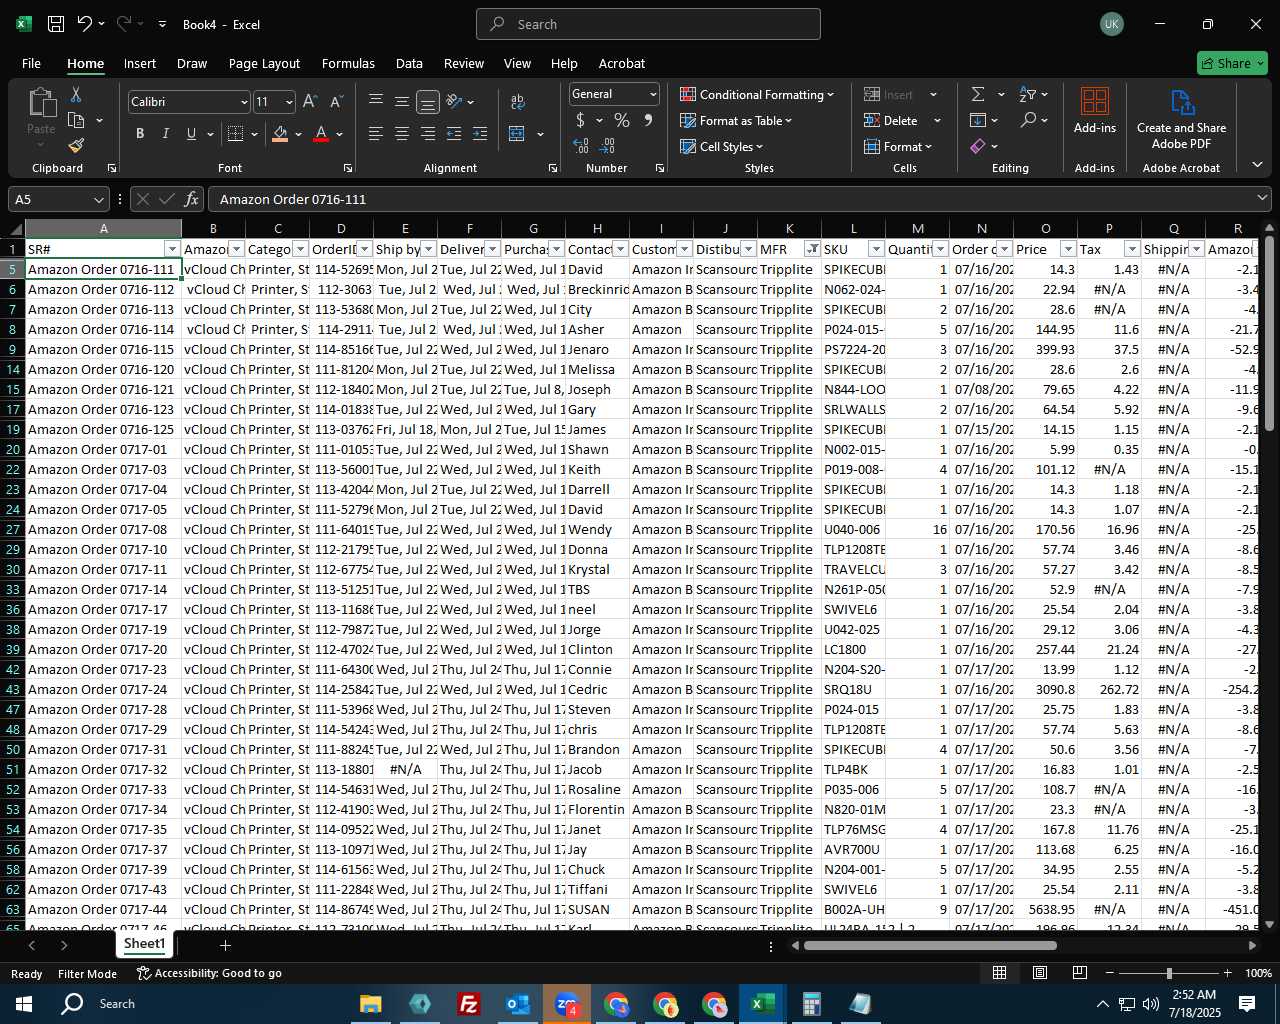
Task: Click the Comma Style icon
Action: [648, 120]
